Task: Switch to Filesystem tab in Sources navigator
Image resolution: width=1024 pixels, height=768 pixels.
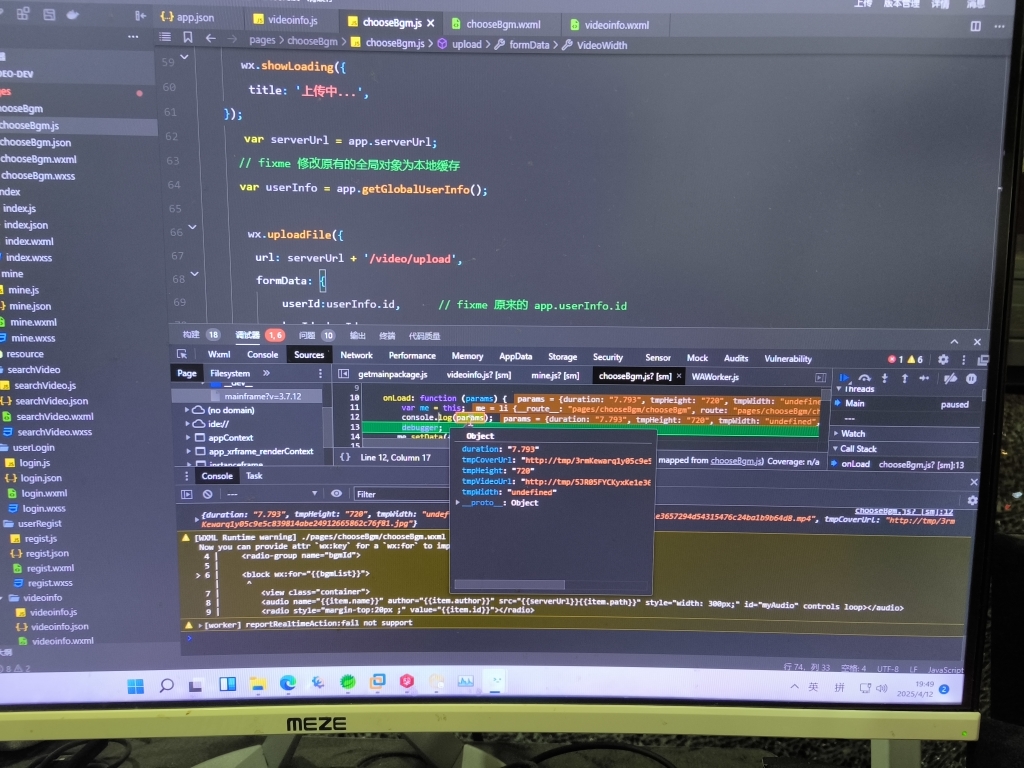Action: pyautogui.click(x=230, y=373)
